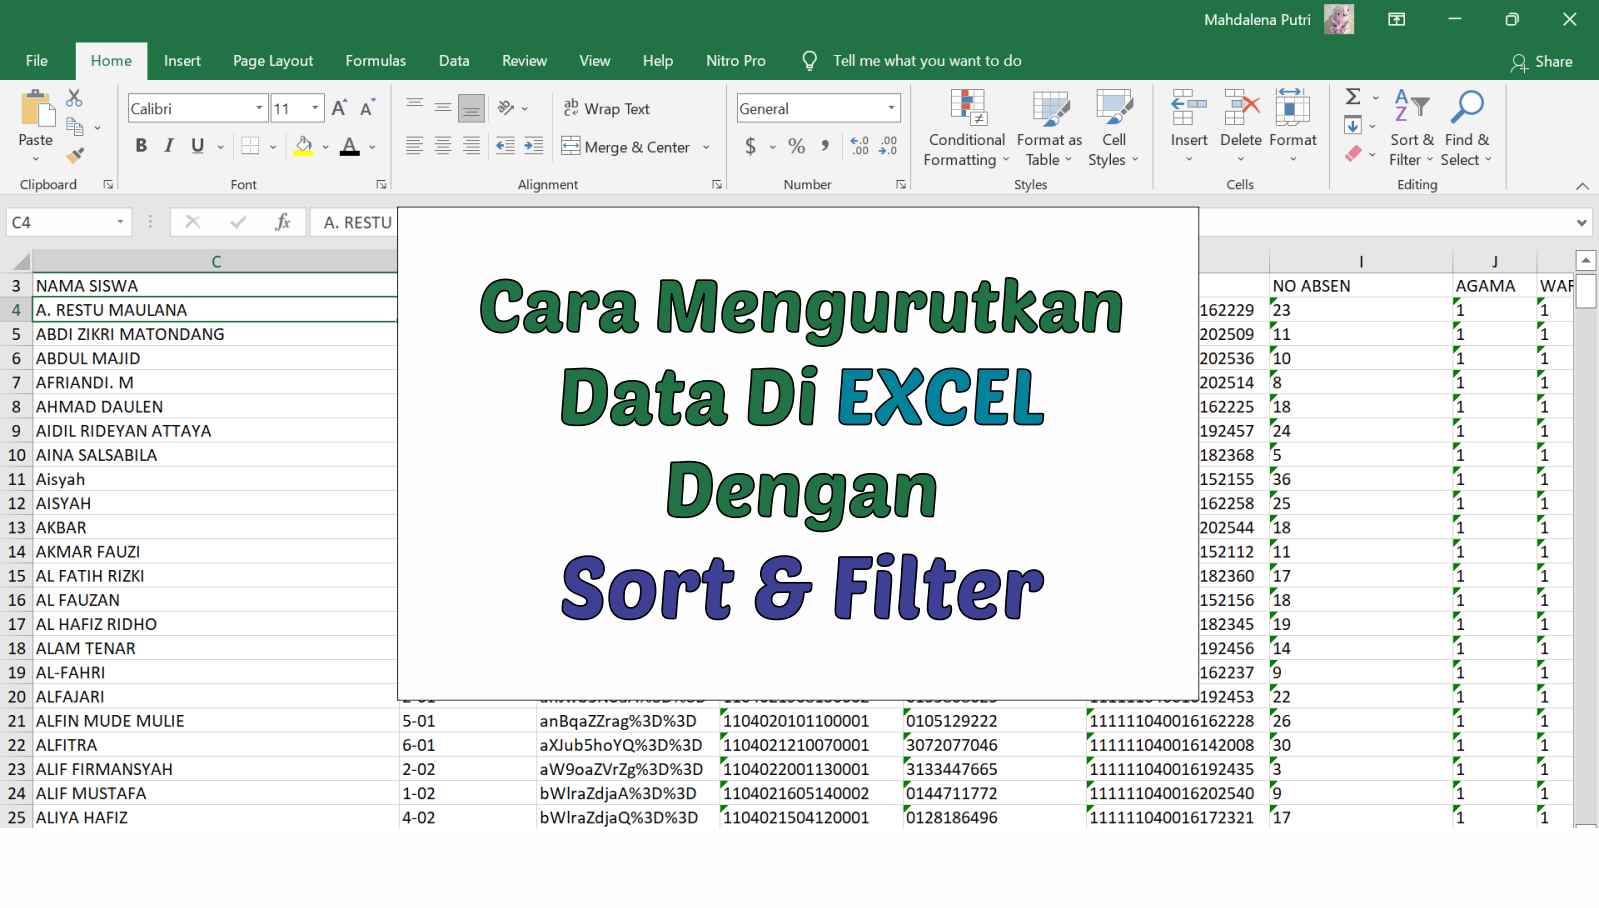Expand the Name Box dropdown arrow
The image size is (1599, 908).
(120, 222)
